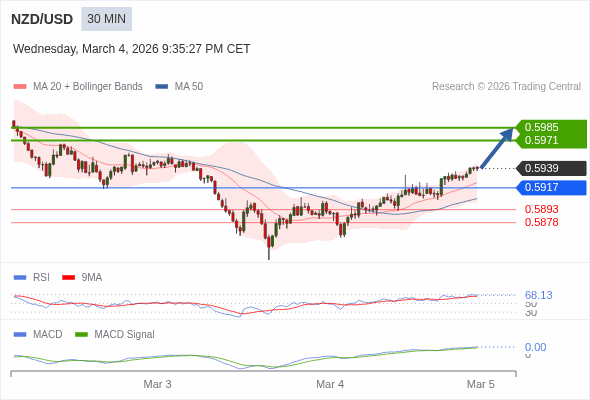This screenshot has height=400, width=590.
Task: Toggle the MA 20 + Bollinger Bands legend label
Action: pos(88,87)
